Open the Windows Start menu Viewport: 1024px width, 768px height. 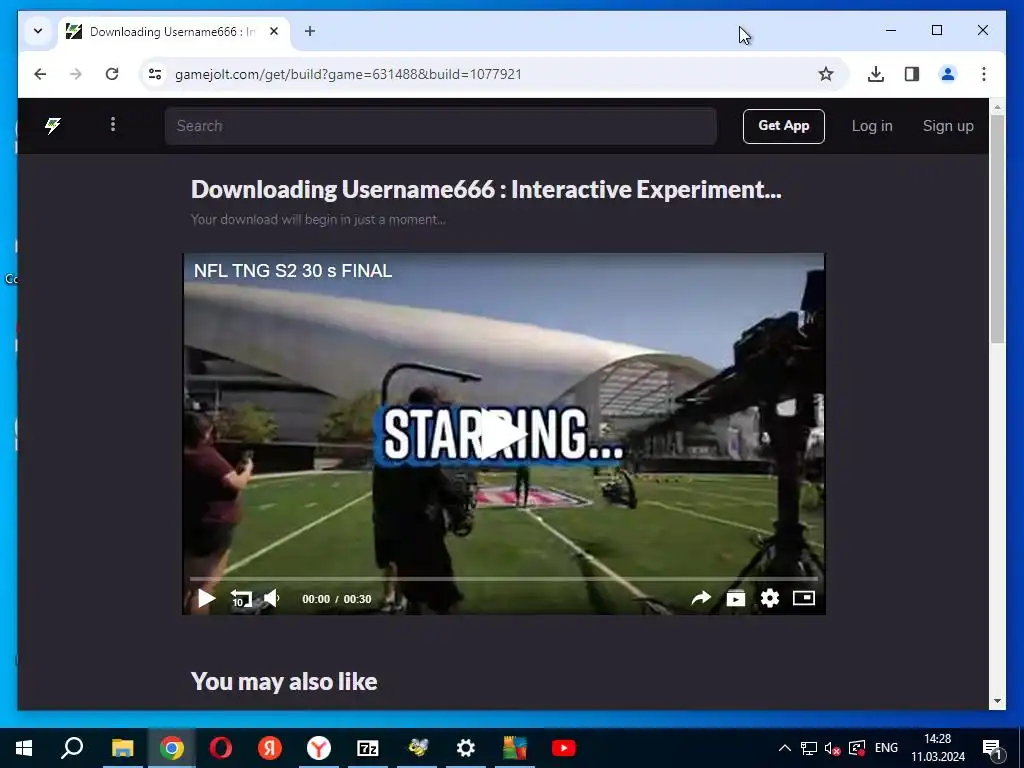pos(24,748)
